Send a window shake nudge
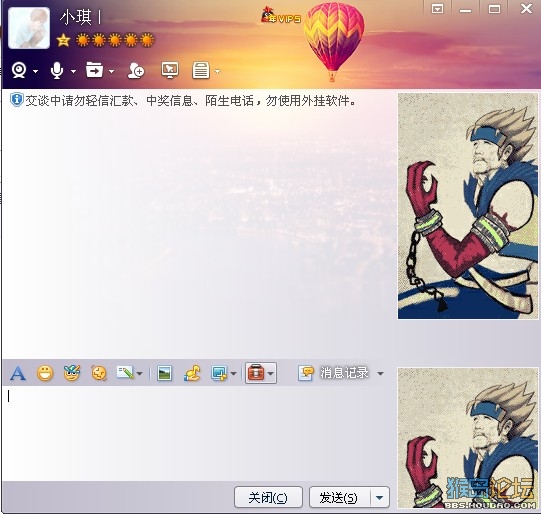This screenshot has height=514, width=541. 99,373
